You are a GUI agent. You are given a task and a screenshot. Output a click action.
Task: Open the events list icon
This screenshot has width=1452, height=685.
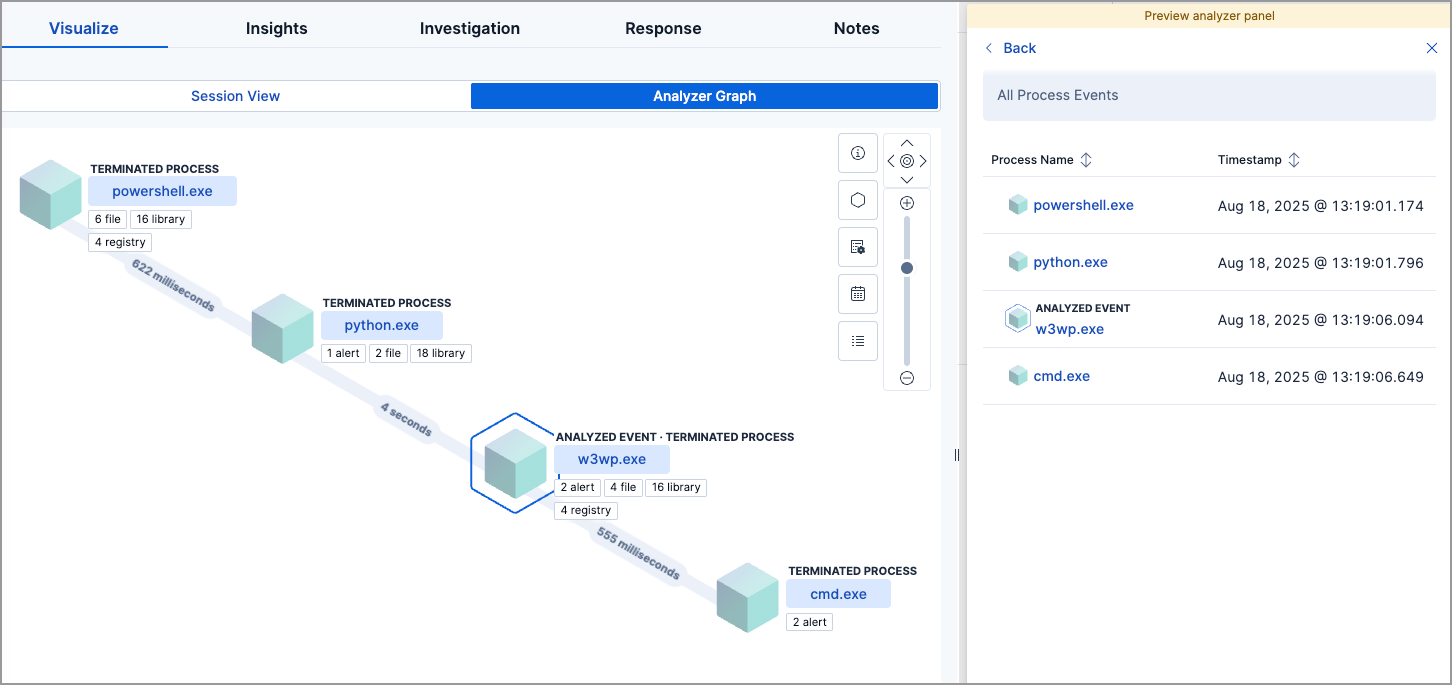pyautogui.click(x=857, y=340)
